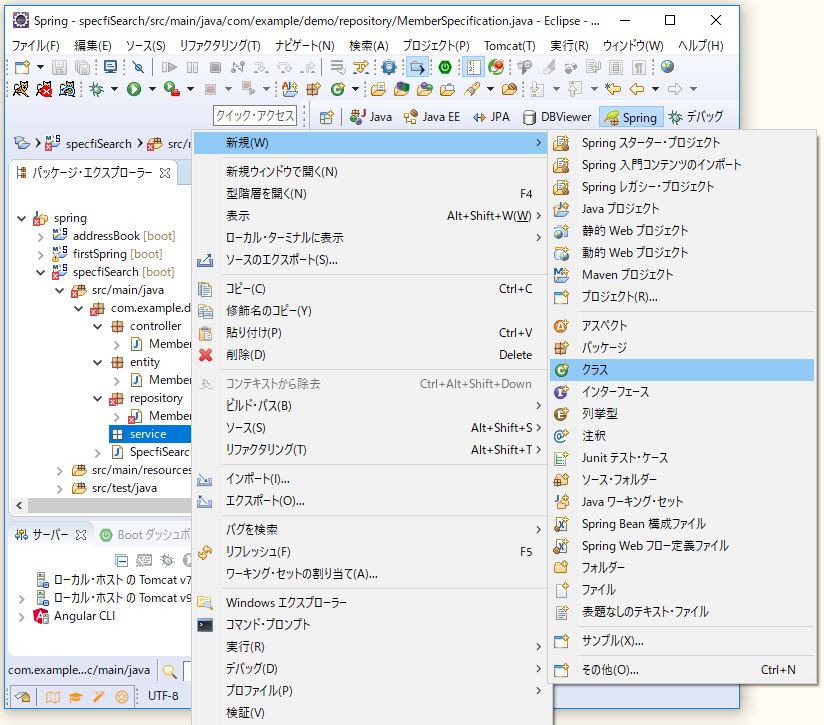824x725 pixels.
Task: Click the Maven プロジェクト icon
Action: (561, 275)
